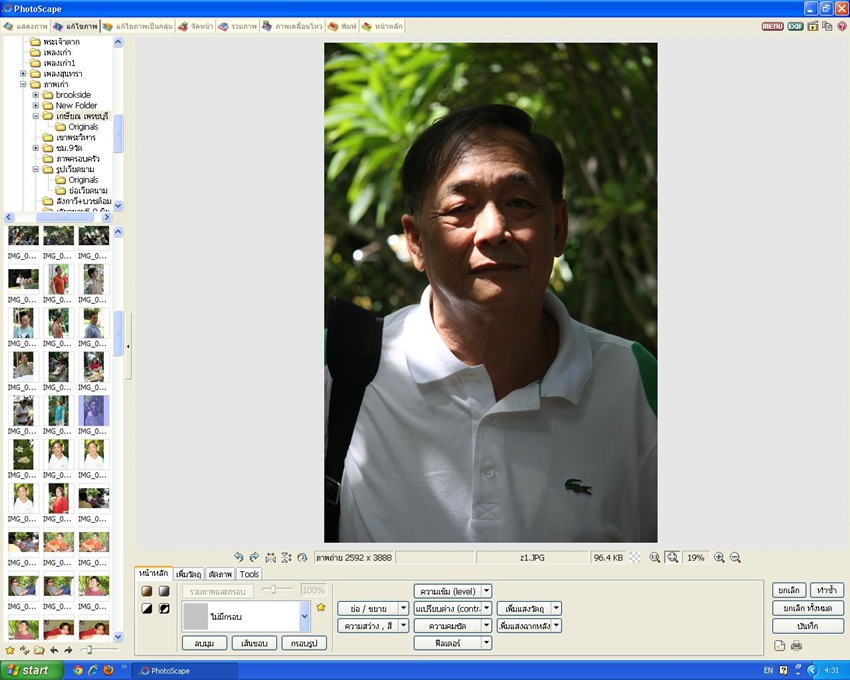This screenshot has width=850, height=680.
Task: Click the Help question mark icon
Action: pos(842,26)
